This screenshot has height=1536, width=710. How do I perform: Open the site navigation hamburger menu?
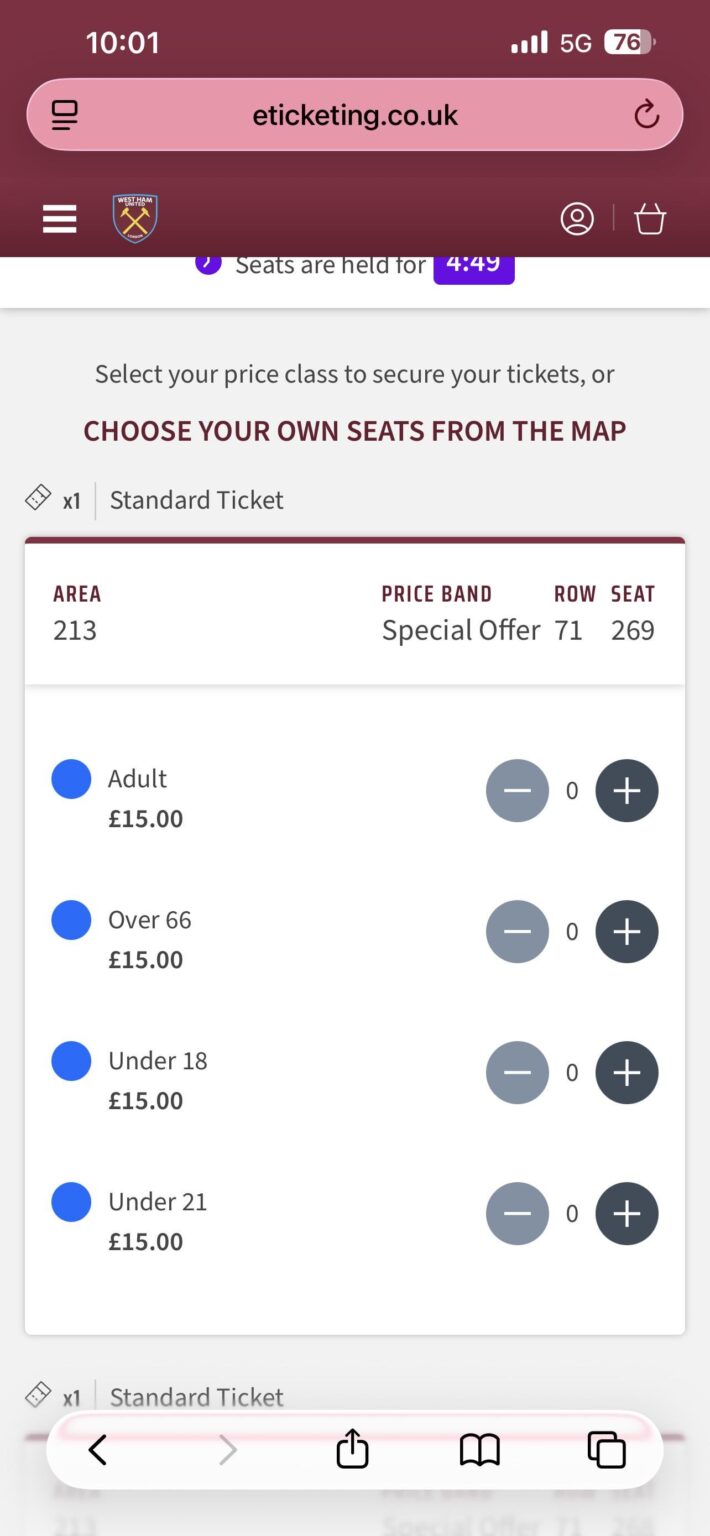pos(59,218)
